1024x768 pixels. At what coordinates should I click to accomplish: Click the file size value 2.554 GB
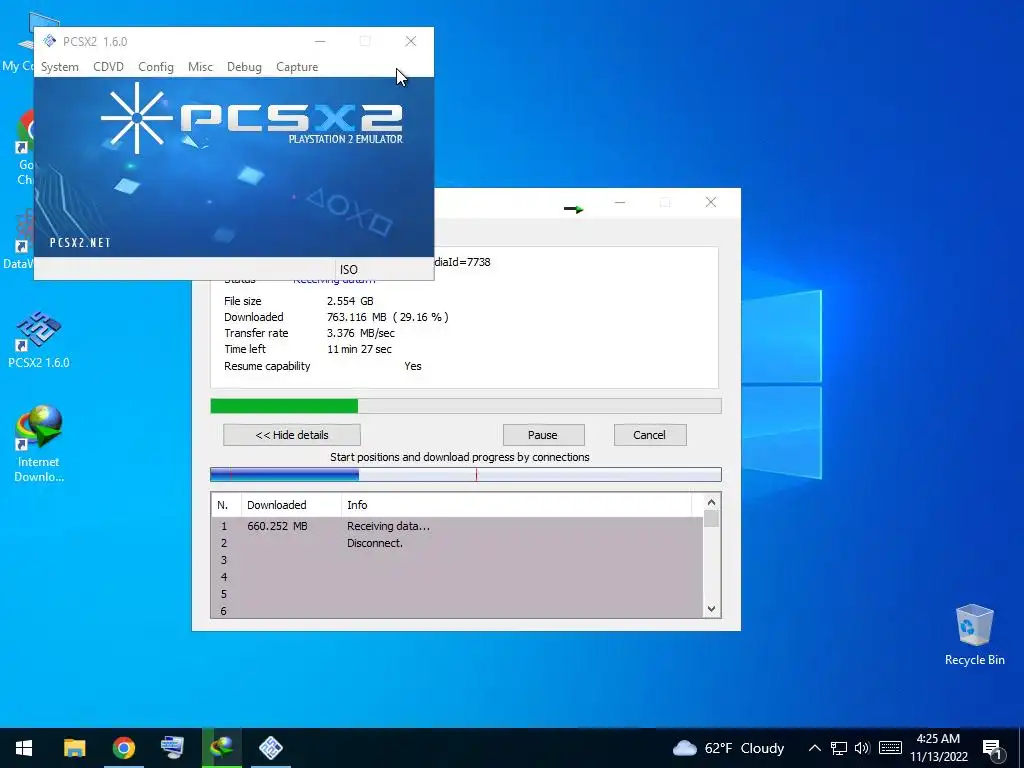point(350,301)
